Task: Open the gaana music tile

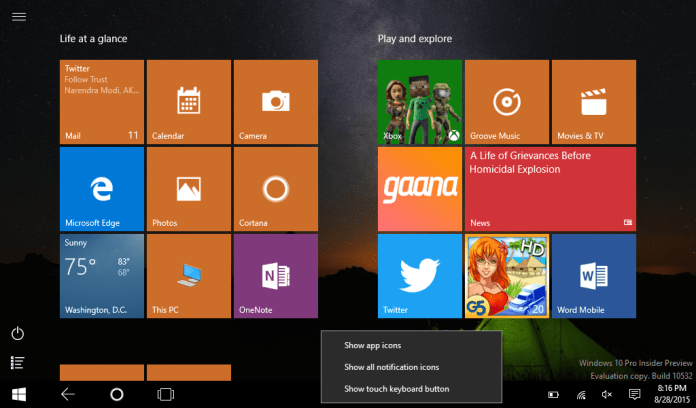Action: (x=419, y=189)
